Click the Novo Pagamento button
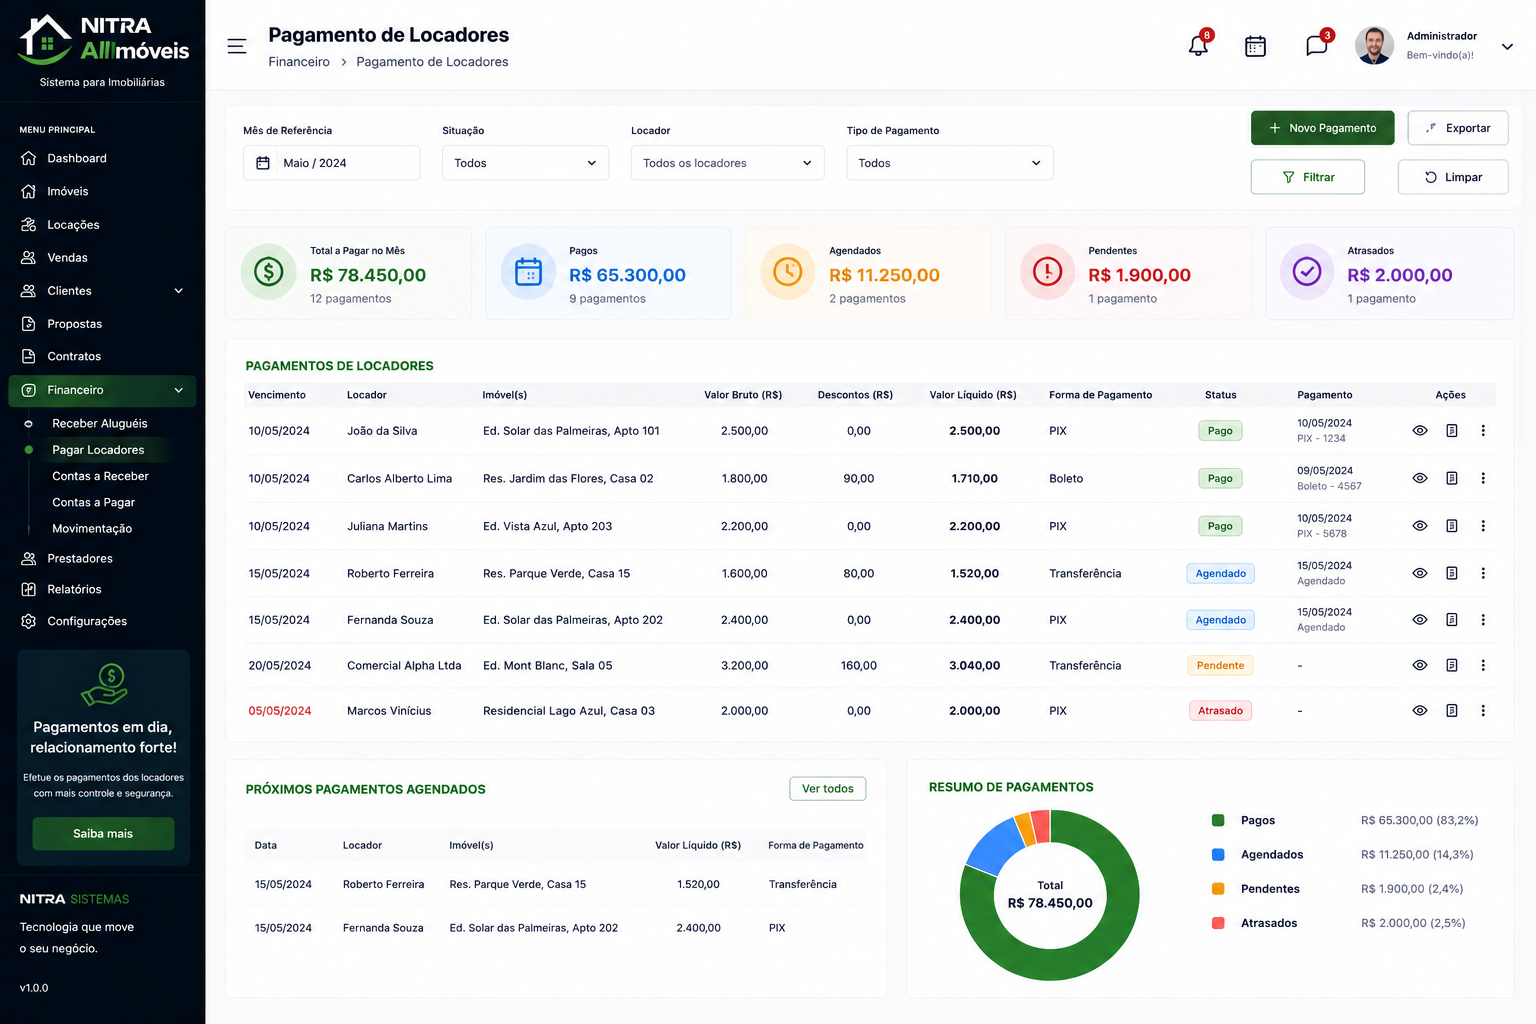The image size is (1536, 1024). (x=1322, y=128)
